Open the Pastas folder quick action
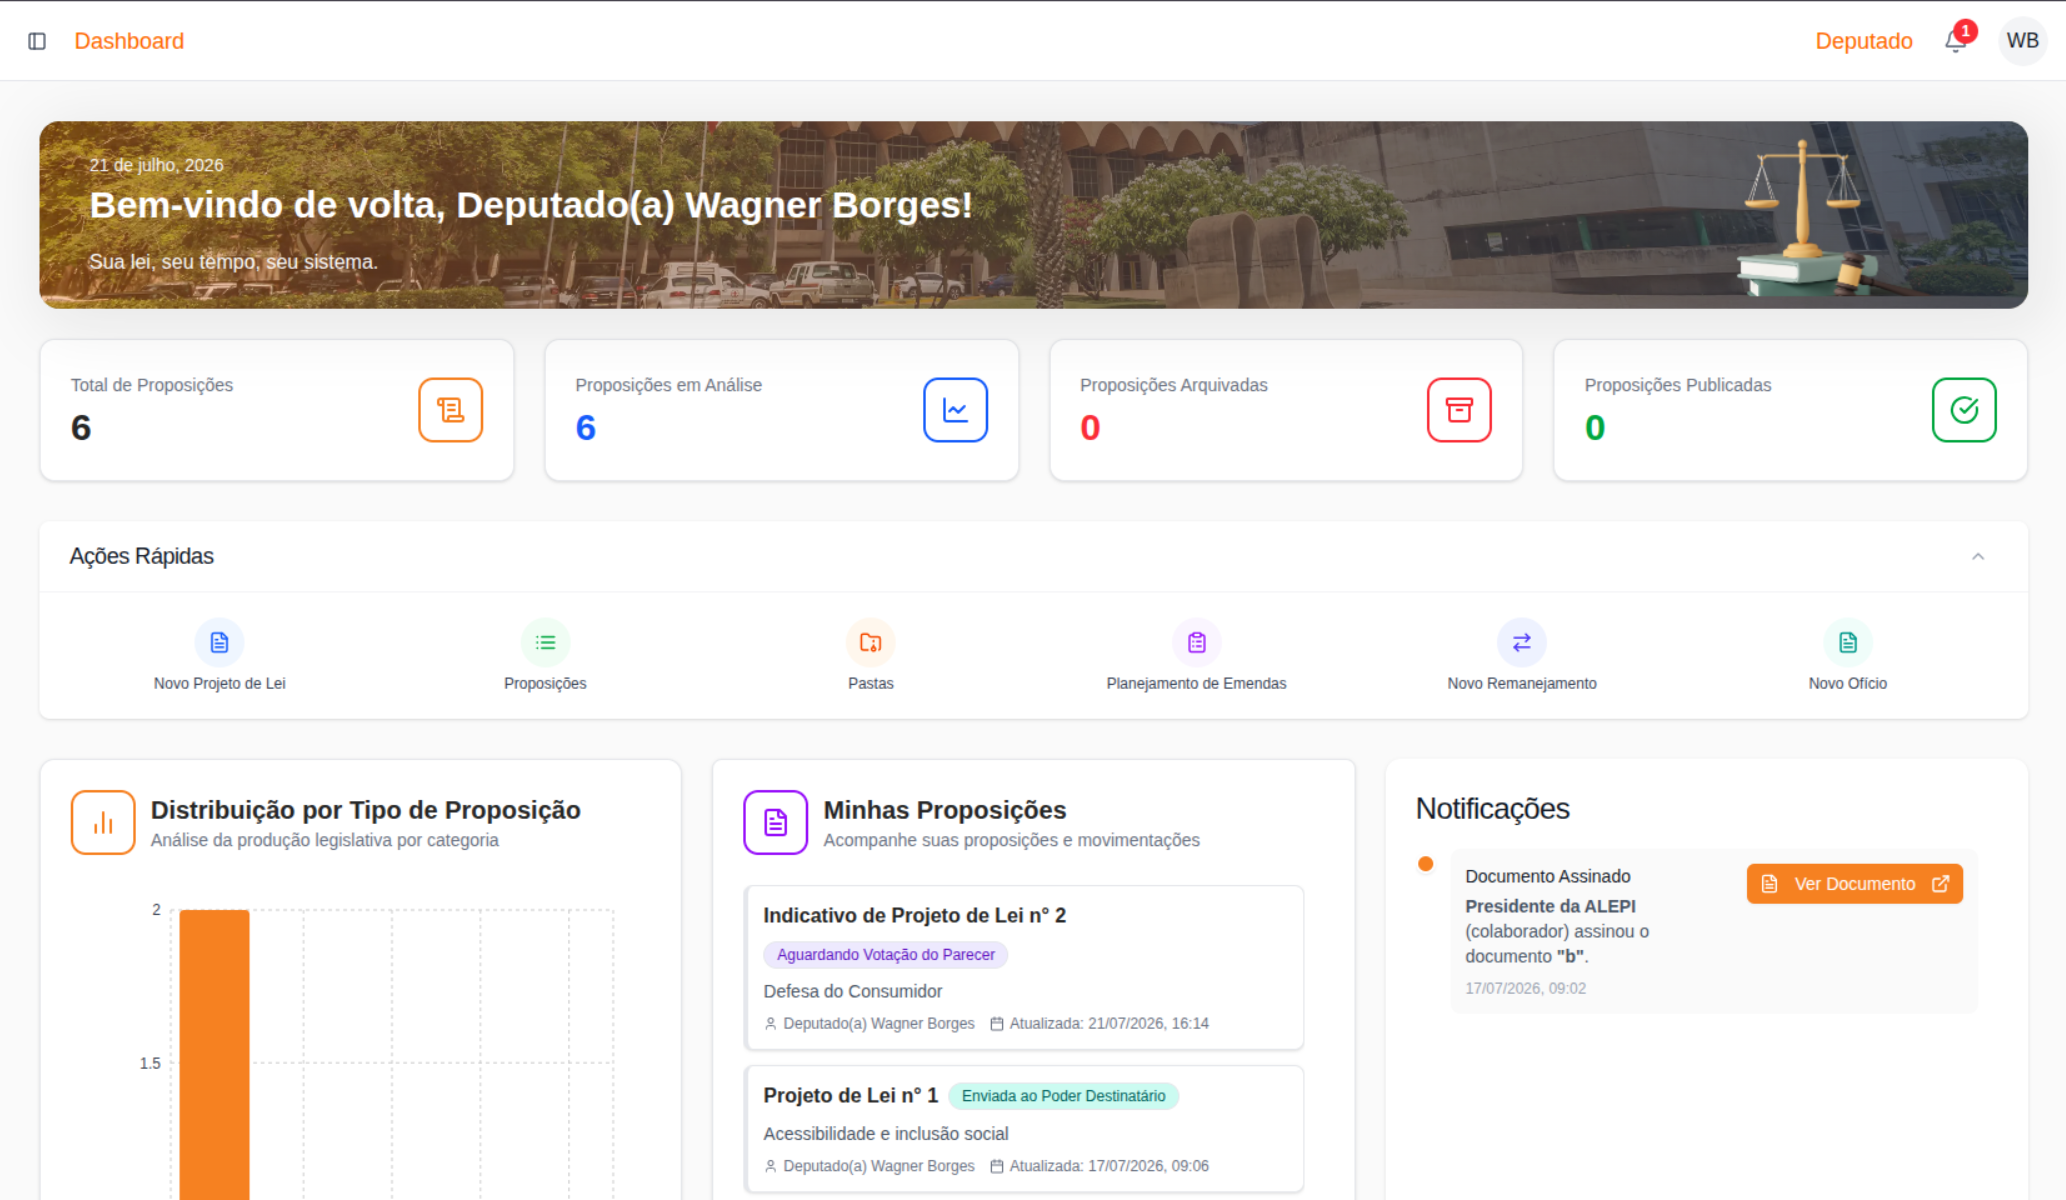 coord(871,656)
